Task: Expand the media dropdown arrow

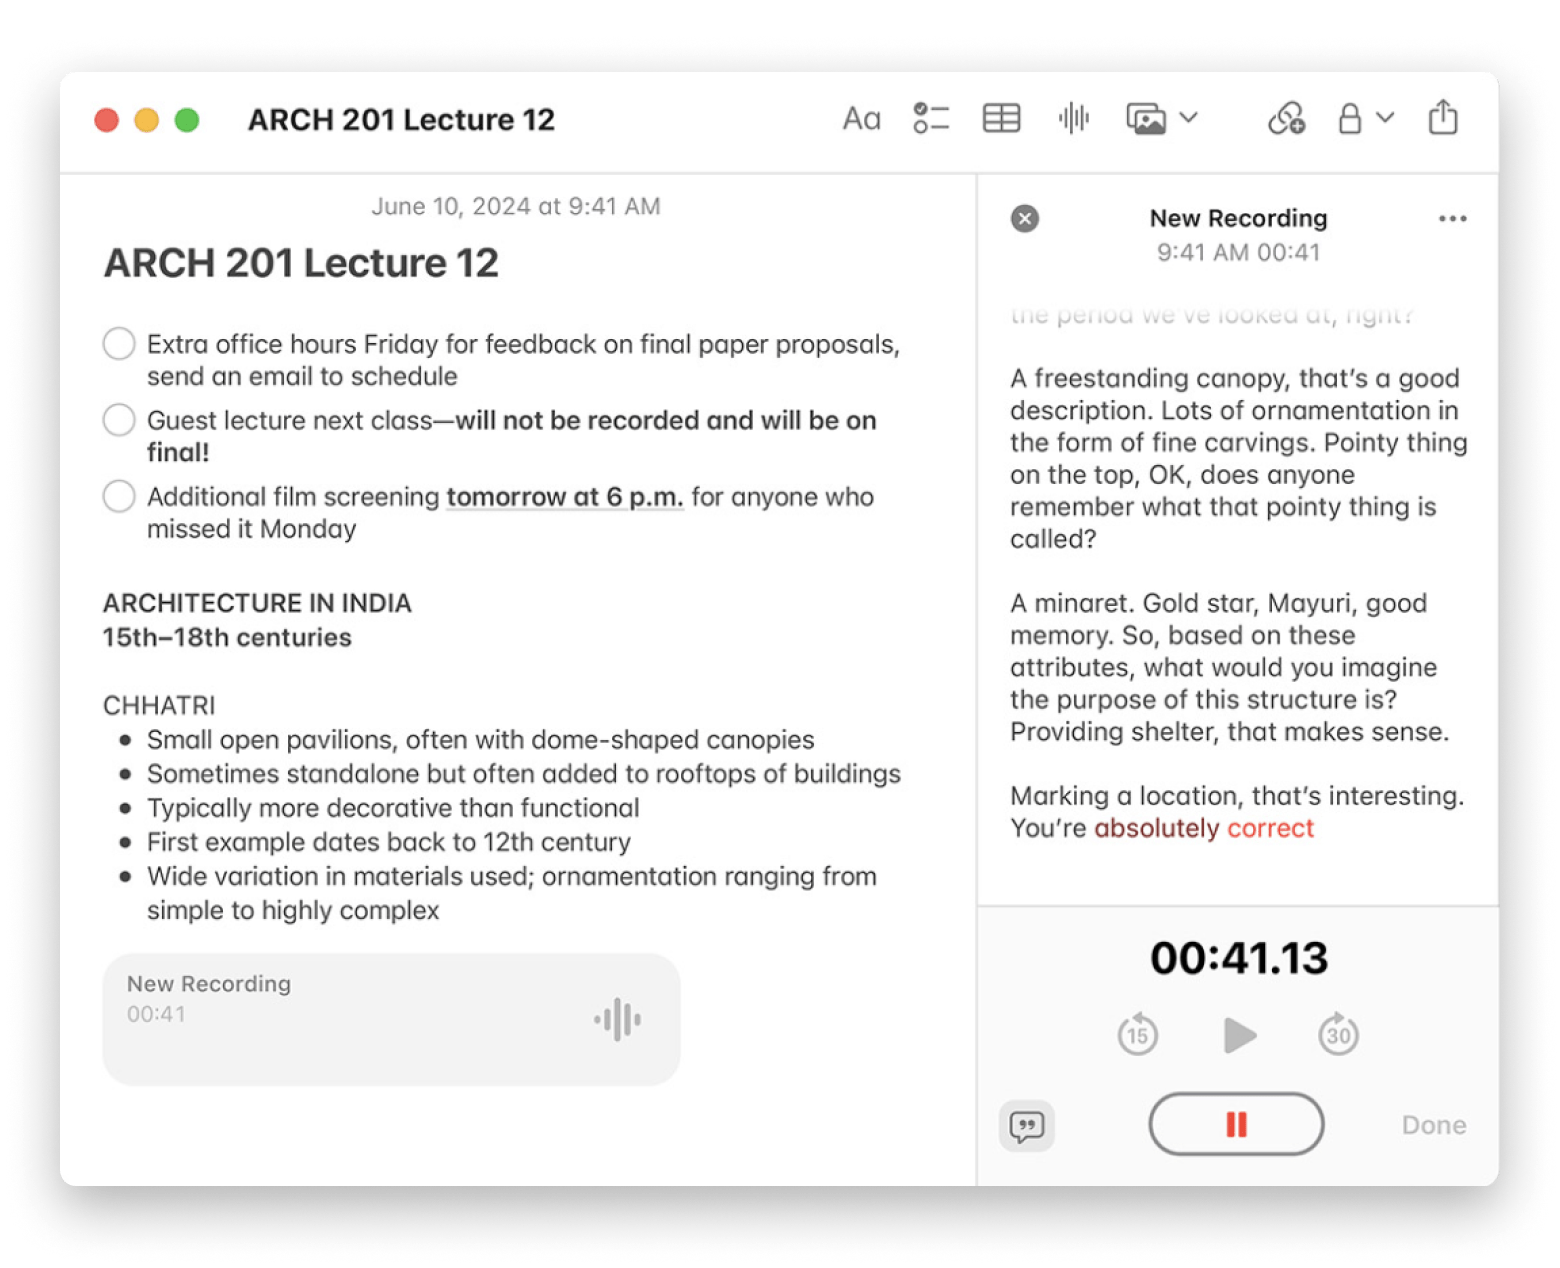Action: pos(1188,118)
